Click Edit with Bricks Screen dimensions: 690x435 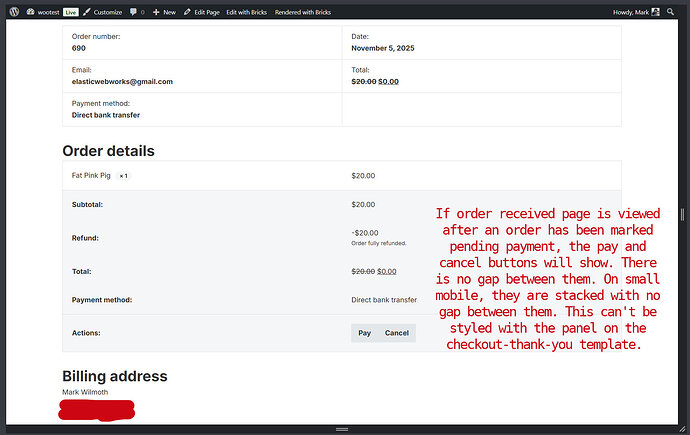point(246,12)
